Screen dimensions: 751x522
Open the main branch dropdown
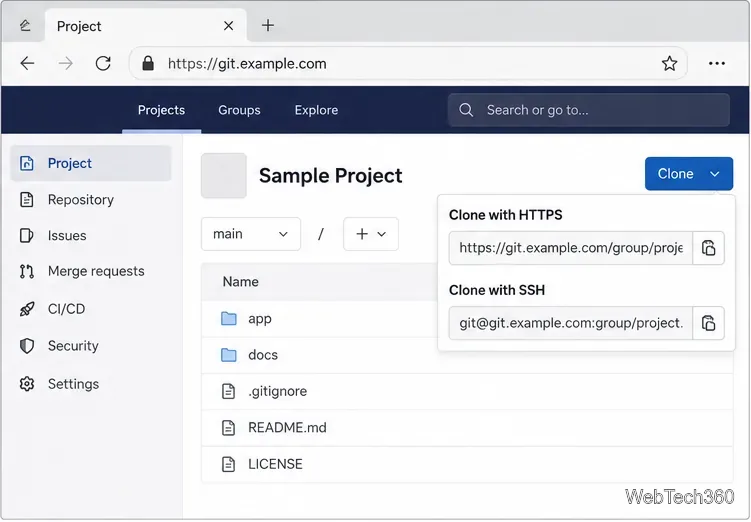click(x=251, y=234)
